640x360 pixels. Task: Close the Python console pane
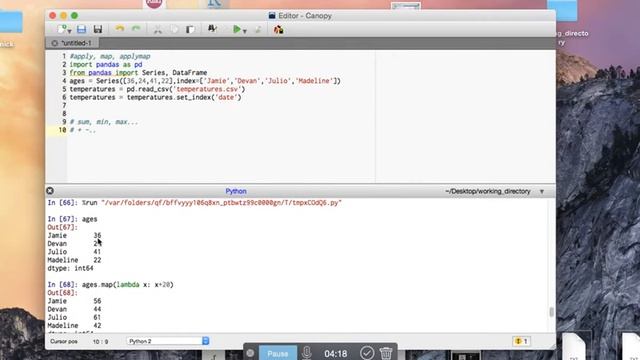coord(50,191)
